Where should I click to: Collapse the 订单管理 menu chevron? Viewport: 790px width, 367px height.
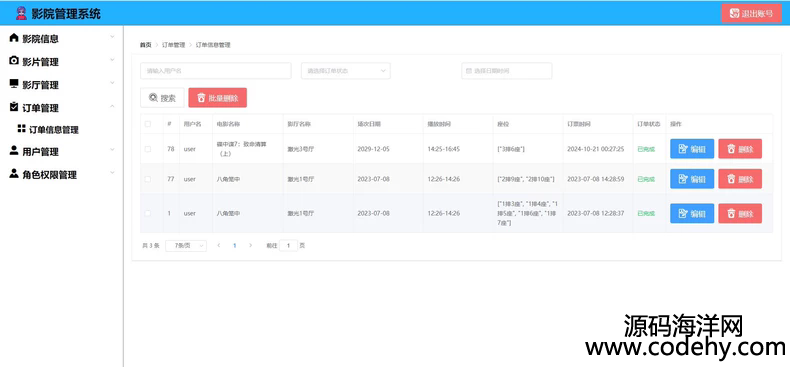pos(112,106)
